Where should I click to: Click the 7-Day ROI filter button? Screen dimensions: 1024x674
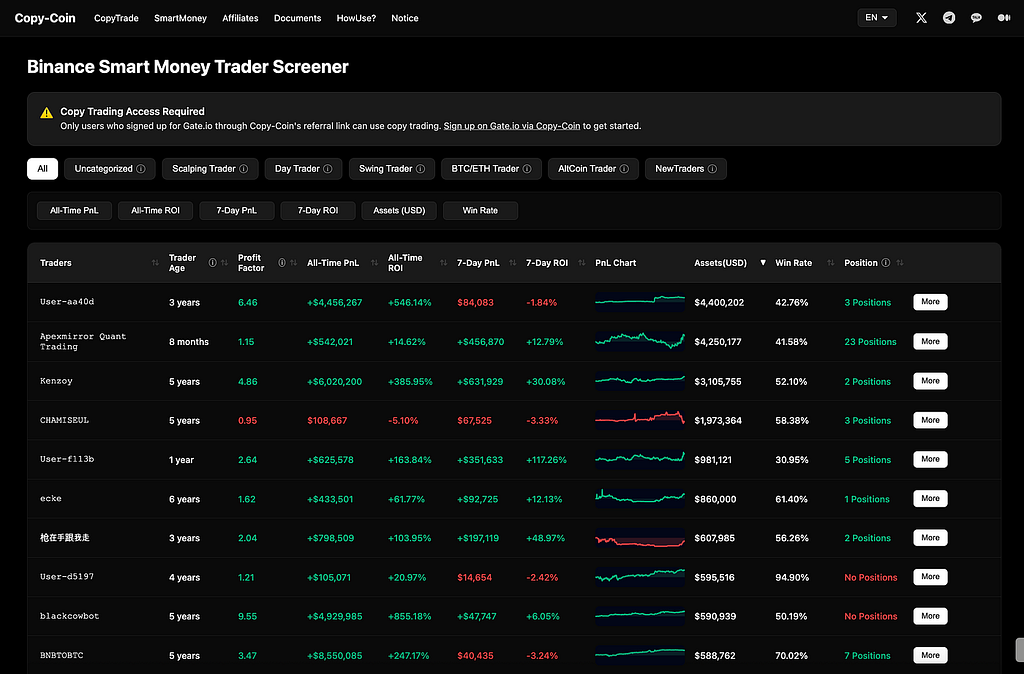coord(318,210)
